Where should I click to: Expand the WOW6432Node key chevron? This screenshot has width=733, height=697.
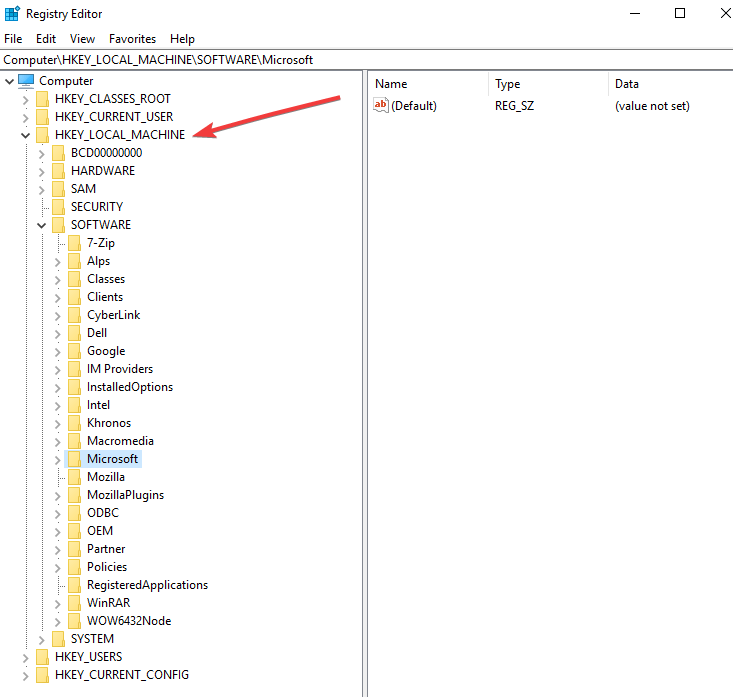pyautogui.click(x=57, y=622)
